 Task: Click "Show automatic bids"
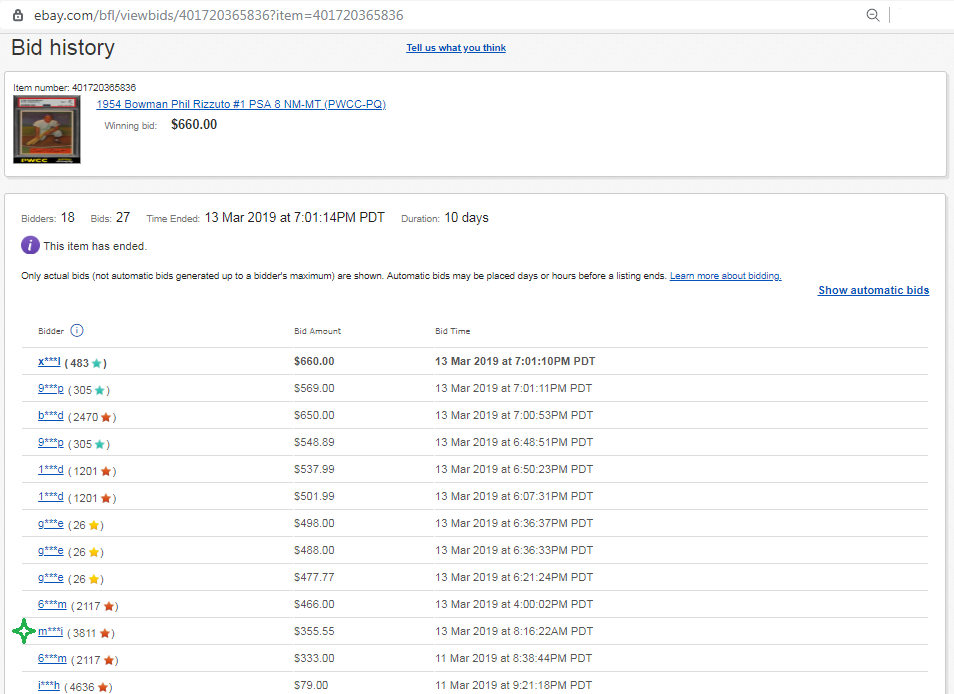pos(873,290)
